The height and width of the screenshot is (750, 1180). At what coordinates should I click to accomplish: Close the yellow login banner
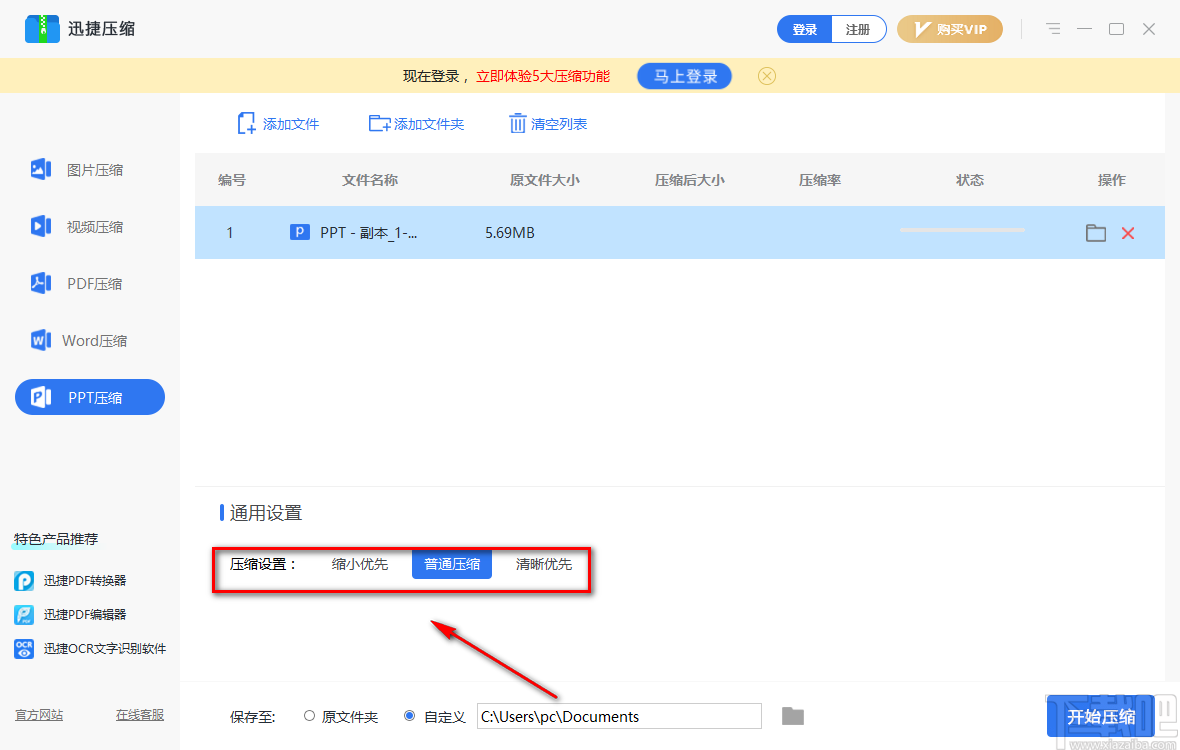pos(767,76)
